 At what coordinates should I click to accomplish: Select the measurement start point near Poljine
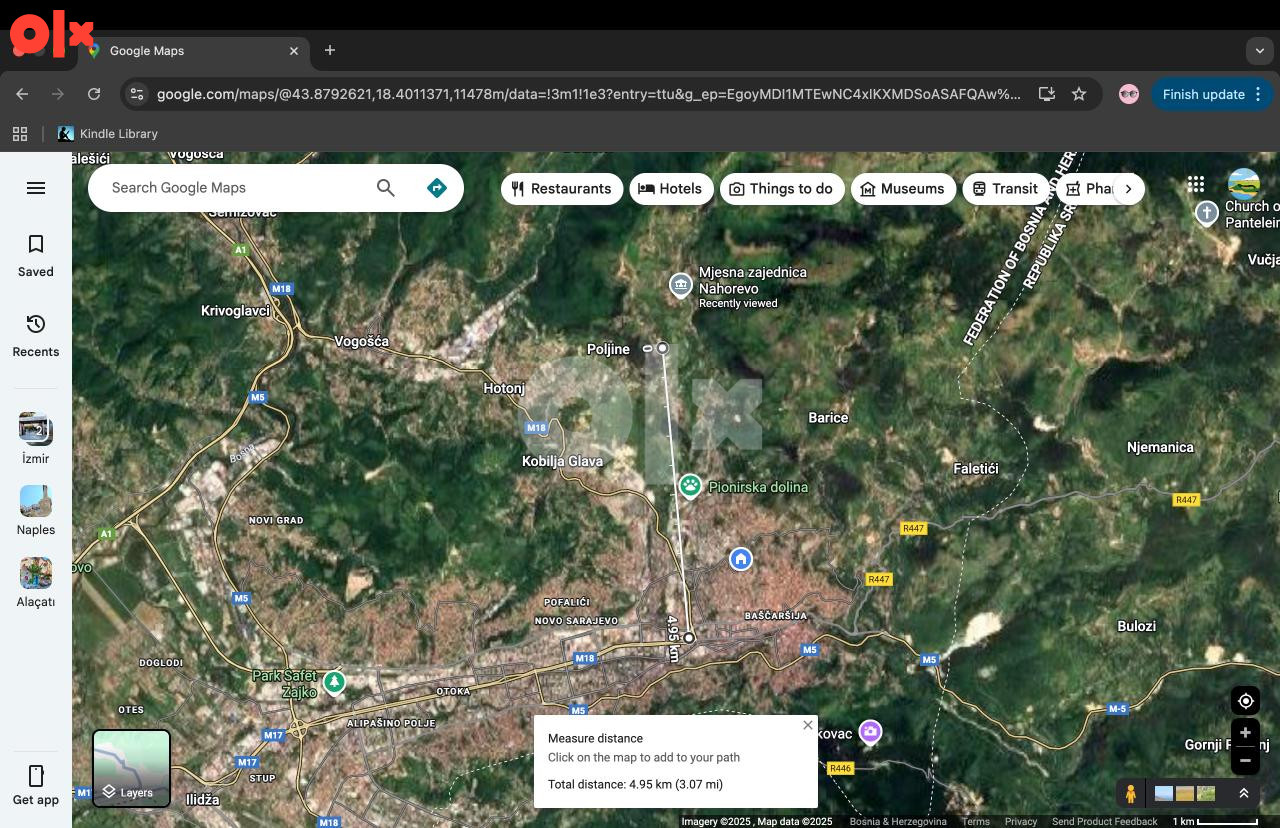pos(662,348)
